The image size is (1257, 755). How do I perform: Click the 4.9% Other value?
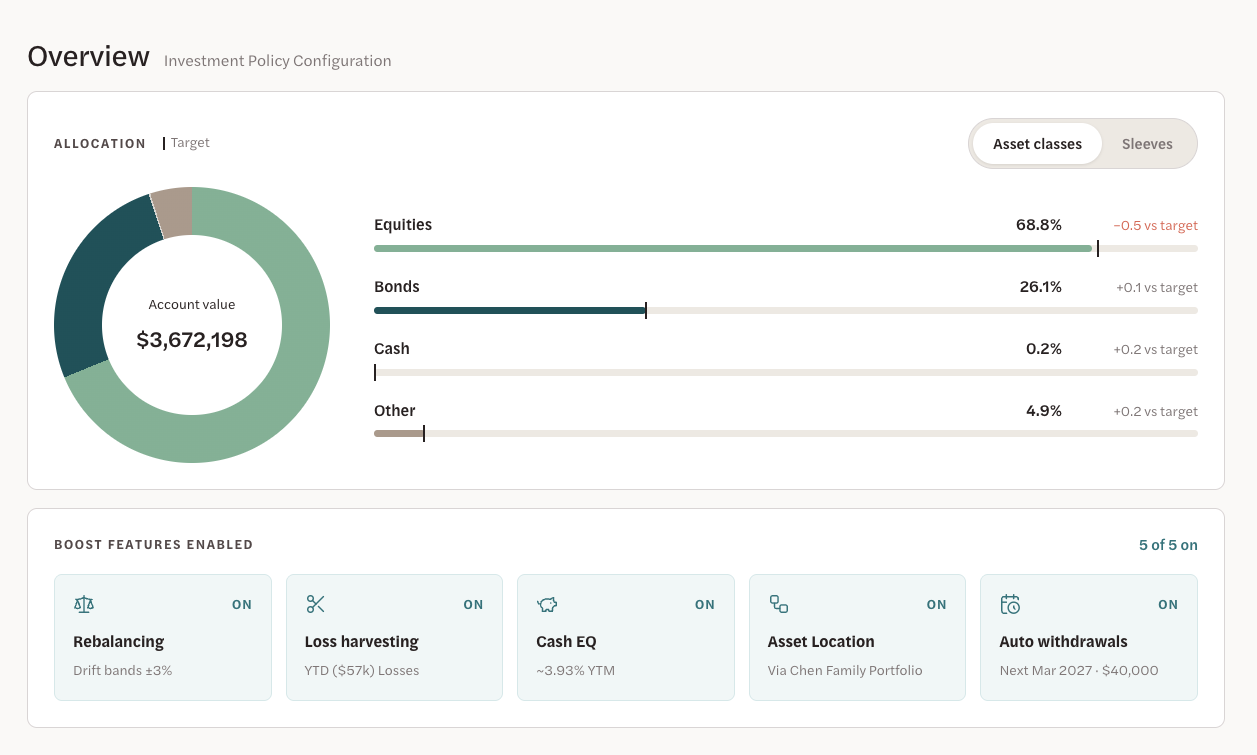click(x=1044, y=411)
